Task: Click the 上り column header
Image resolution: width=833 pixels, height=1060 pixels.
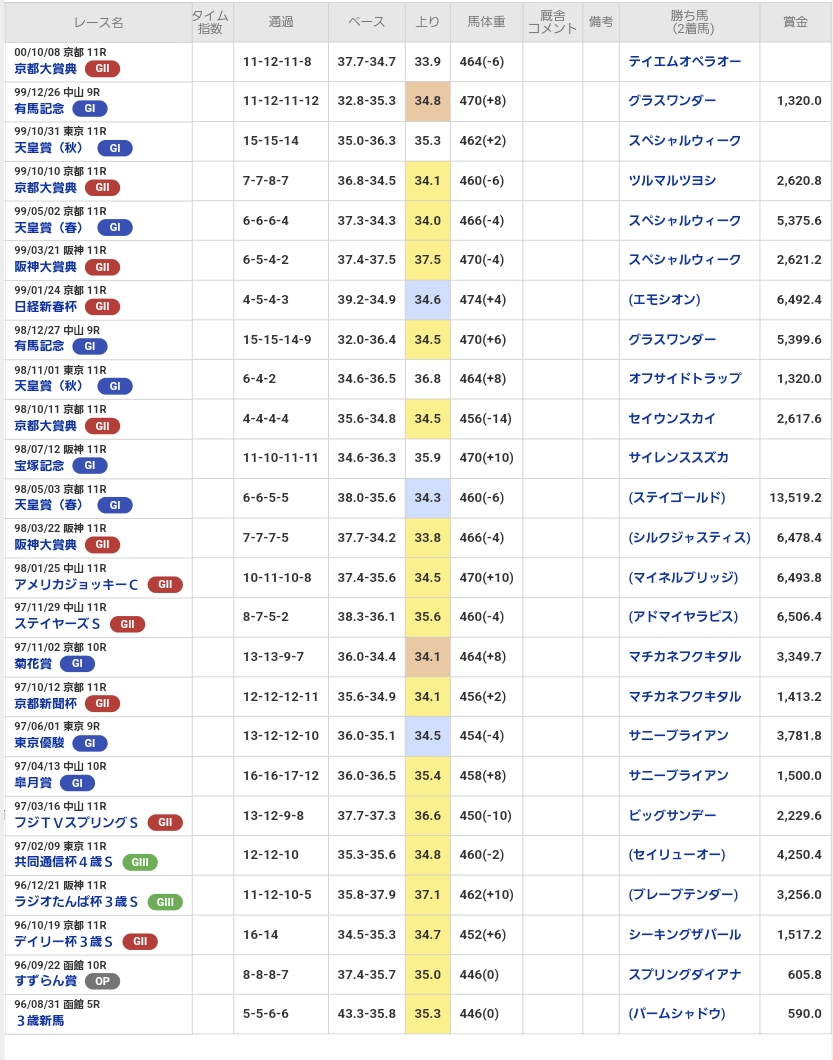Action: tap(427, 21)
